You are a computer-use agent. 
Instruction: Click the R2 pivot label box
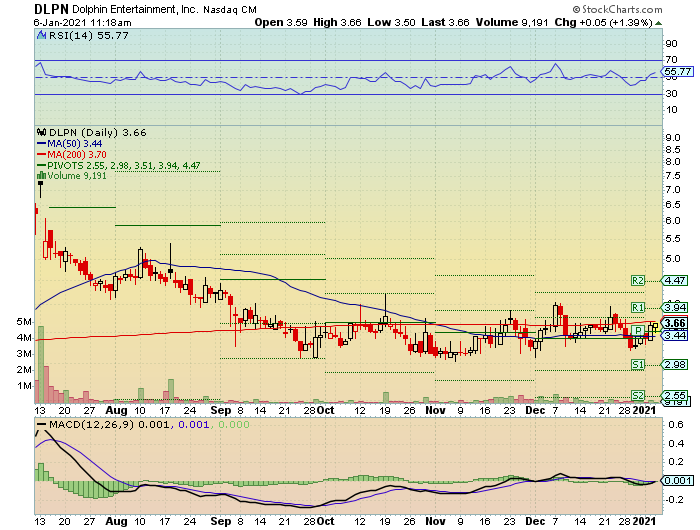(638, 280)
